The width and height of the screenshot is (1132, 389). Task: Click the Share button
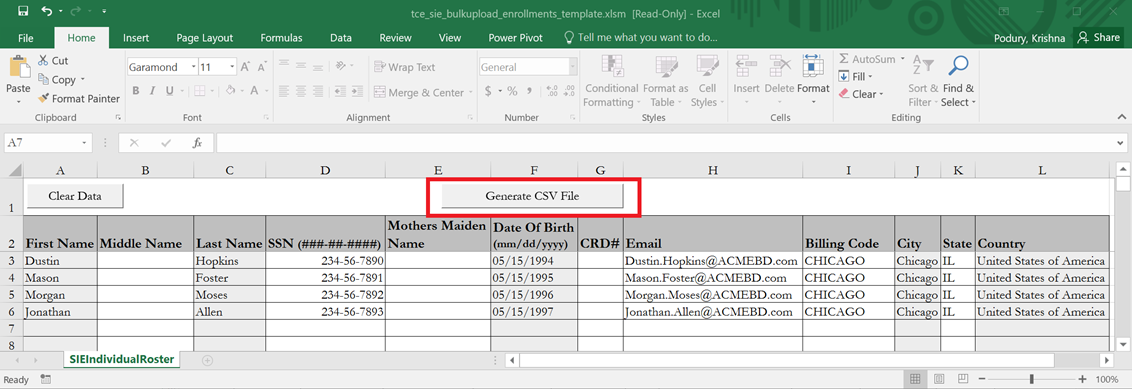click(x=1099, y=38)
